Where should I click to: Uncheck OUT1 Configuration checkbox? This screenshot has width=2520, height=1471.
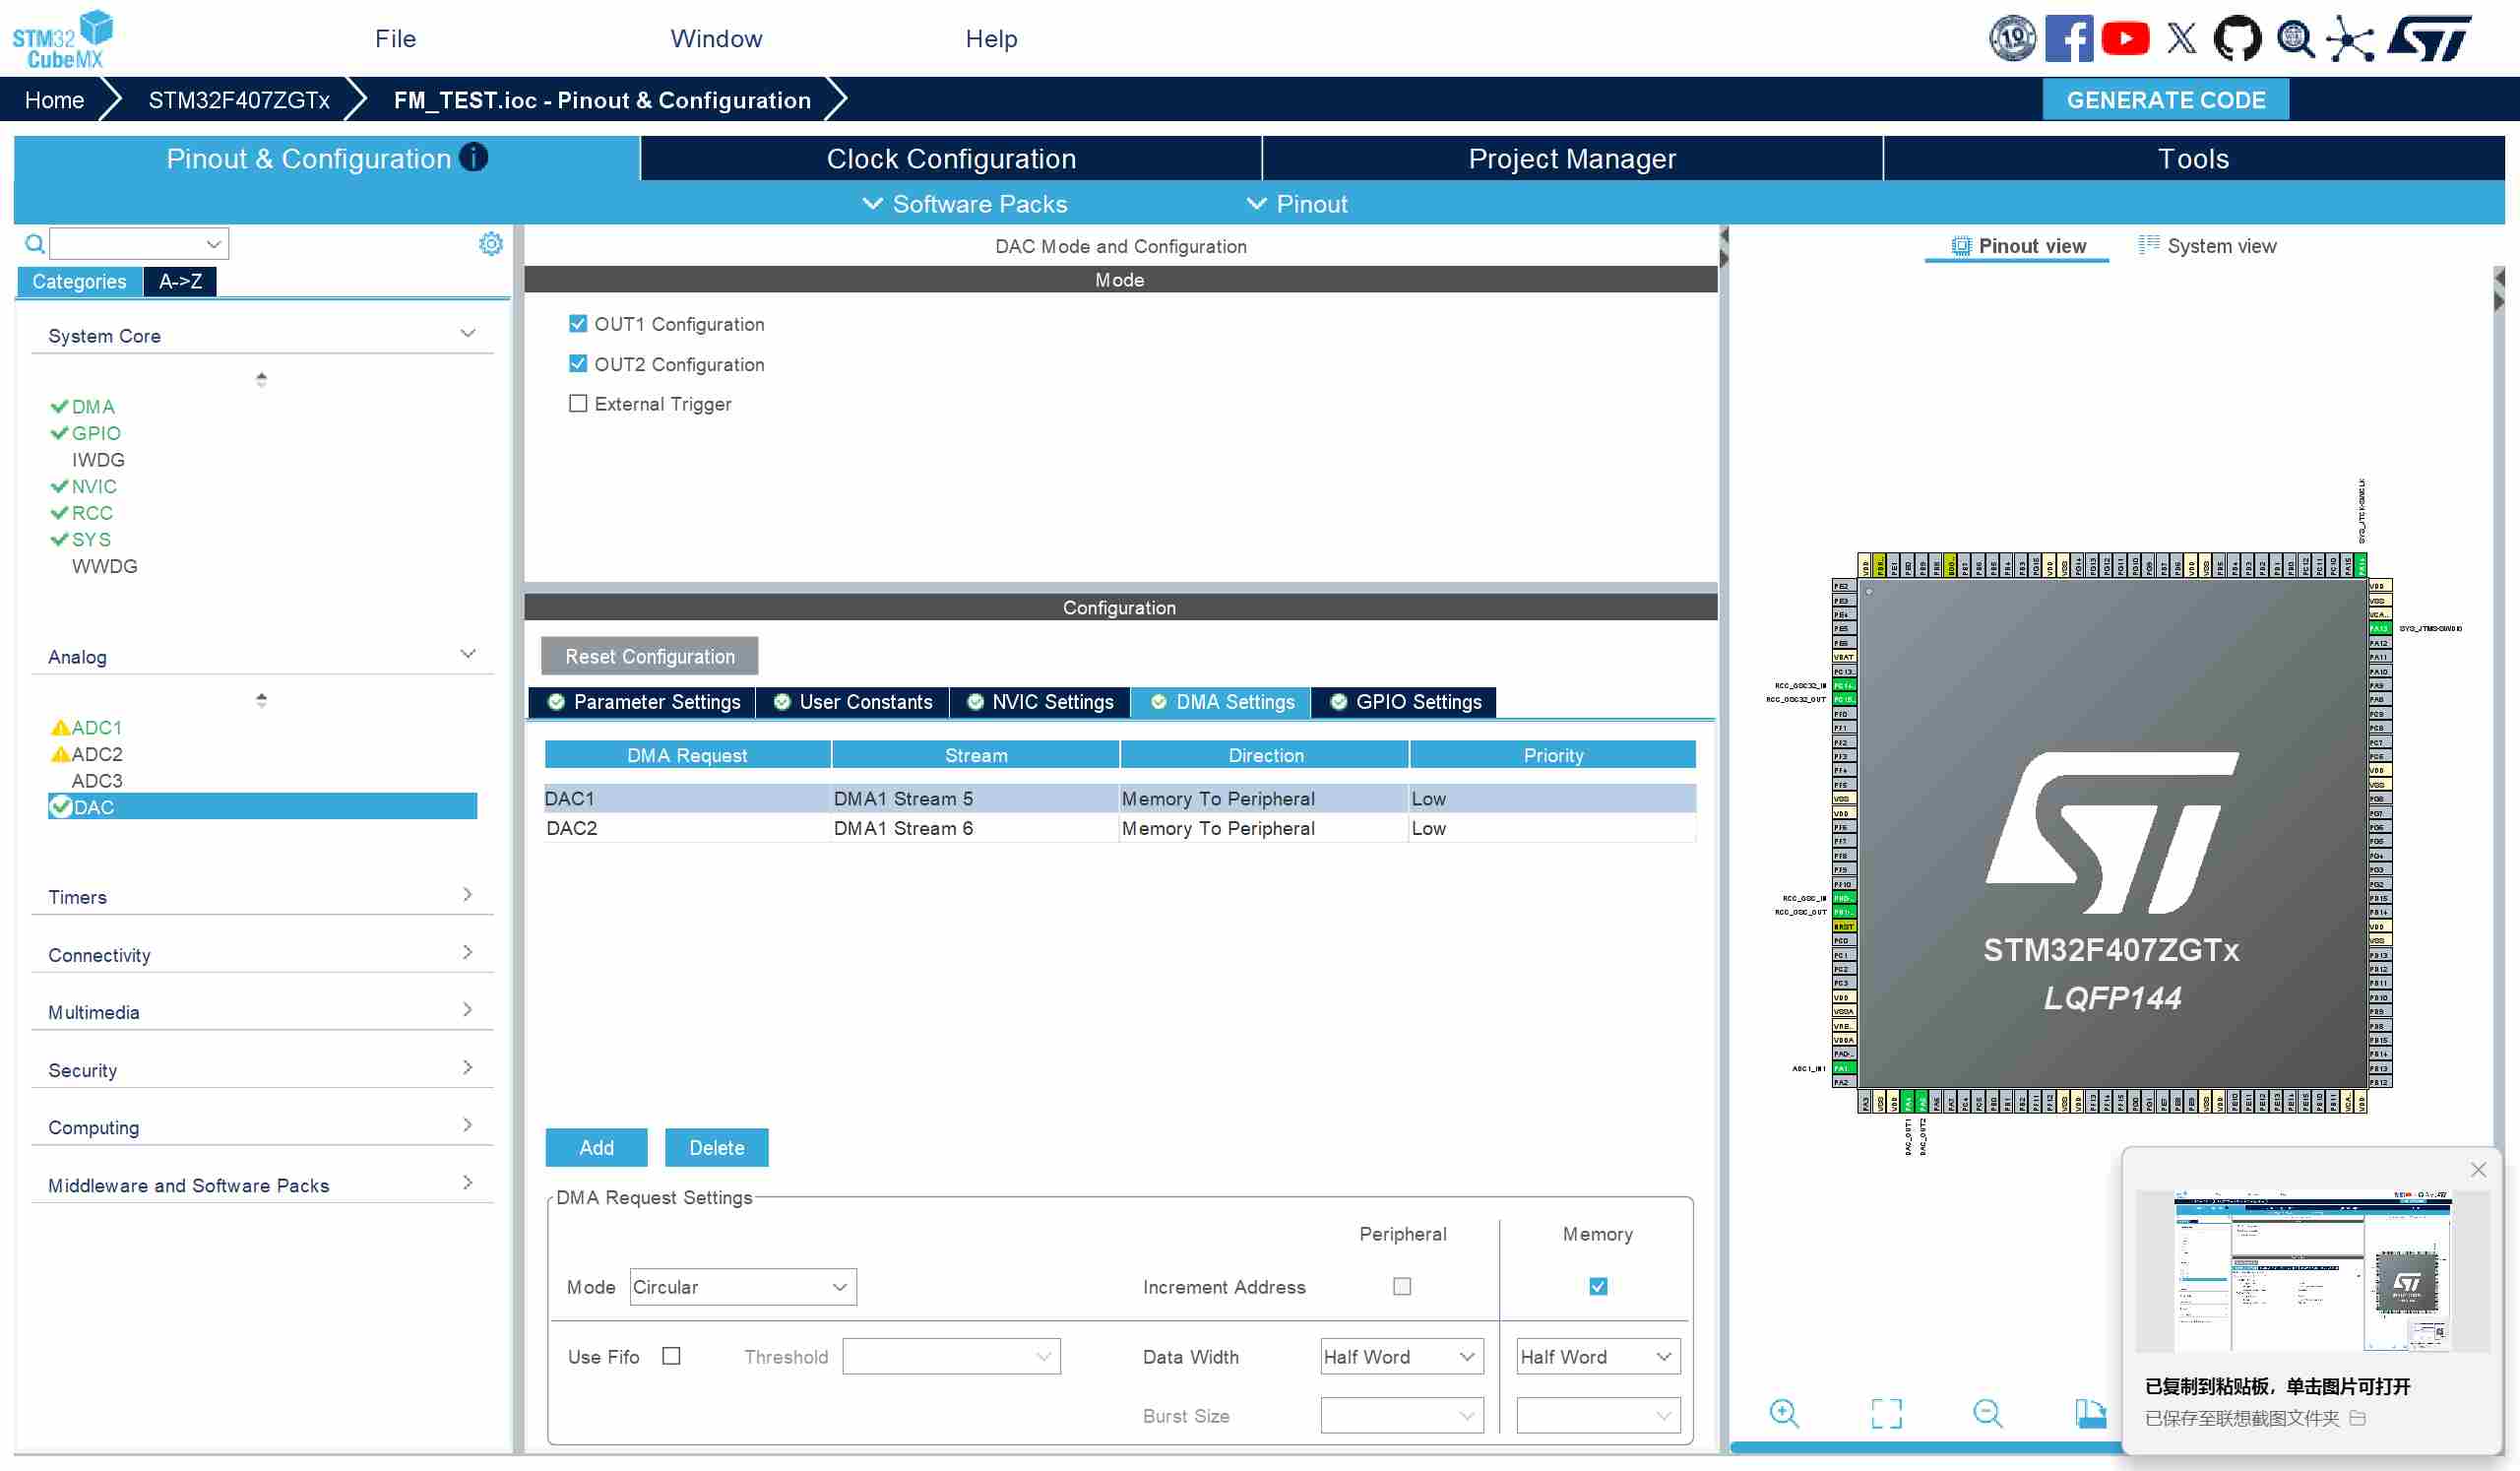coord(578,323)
